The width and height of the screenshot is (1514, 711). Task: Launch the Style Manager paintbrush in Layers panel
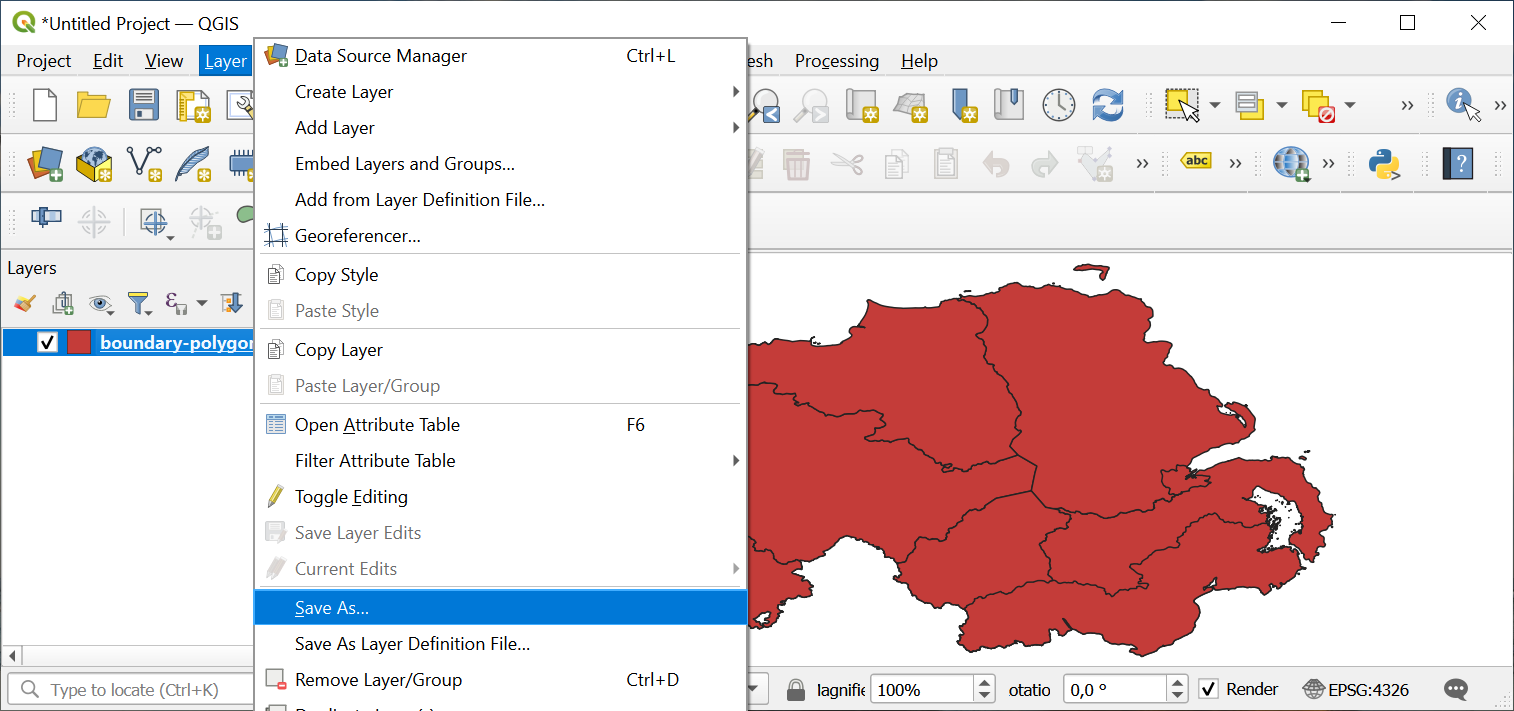[x=24, y=303]
